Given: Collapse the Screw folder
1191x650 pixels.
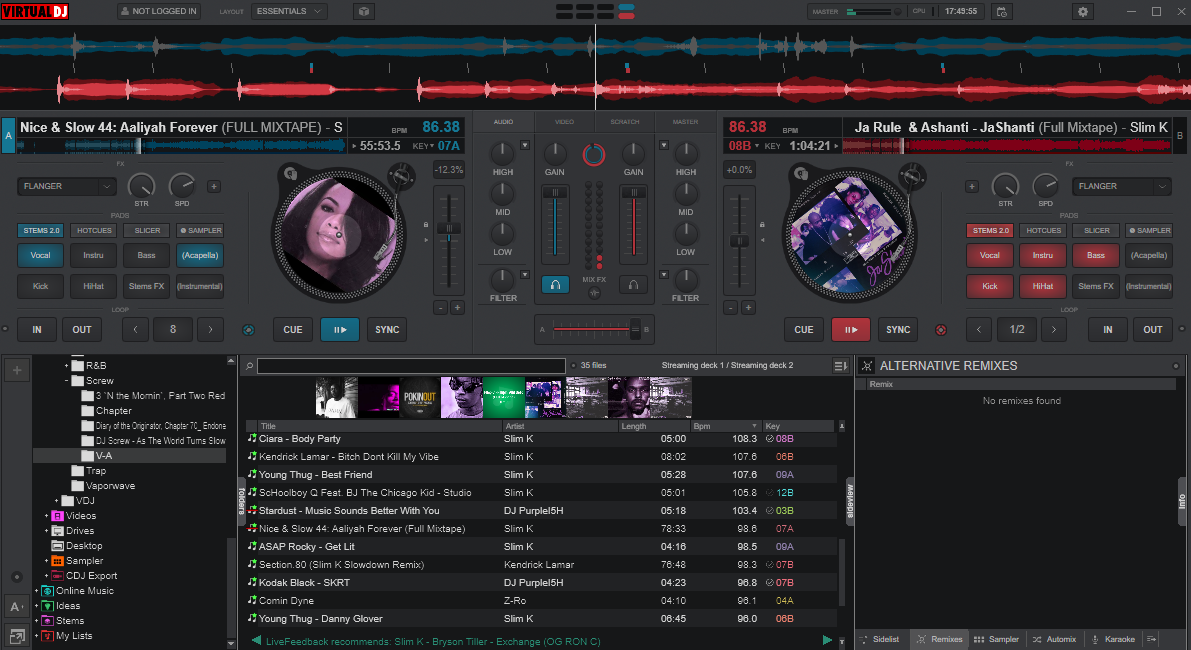Looking at the screenshot, I should pos(67,380).
